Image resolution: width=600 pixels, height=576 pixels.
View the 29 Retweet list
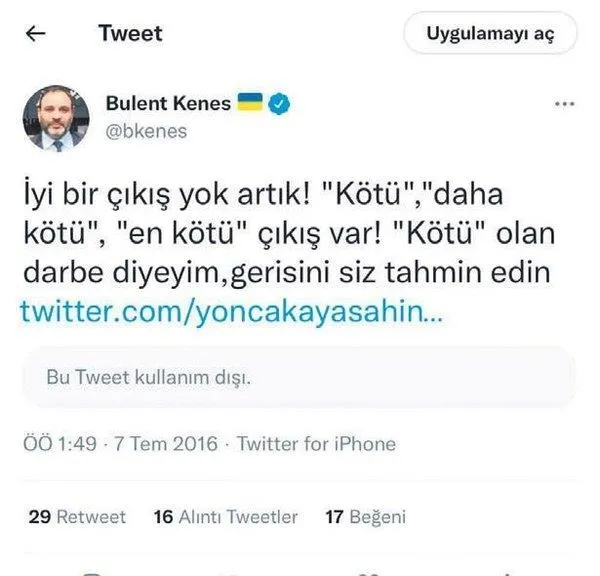coord(77,517)
